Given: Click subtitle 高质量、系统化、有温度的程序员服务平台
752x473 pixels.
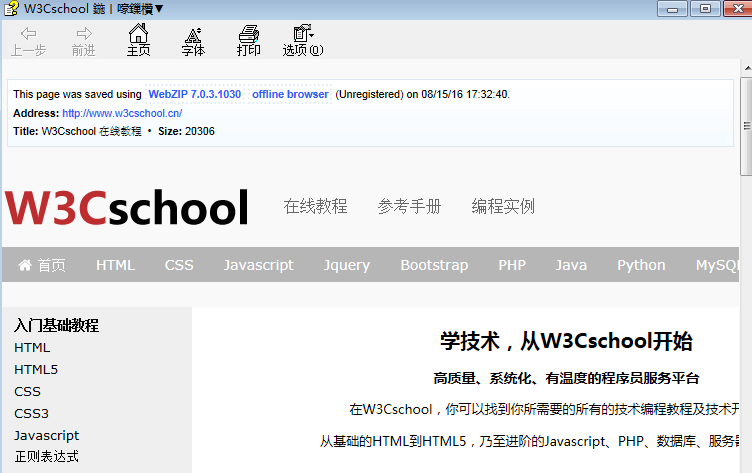Looking at the screenshot, I should 566,378.
